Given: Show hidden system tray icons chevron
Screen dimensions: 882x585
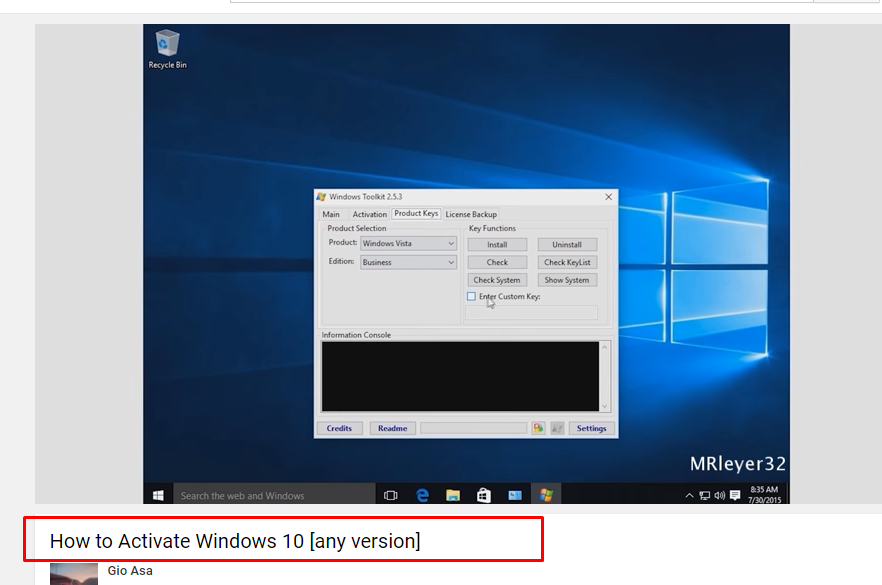Looking at the screenshot, I should [x=689, y=496].
